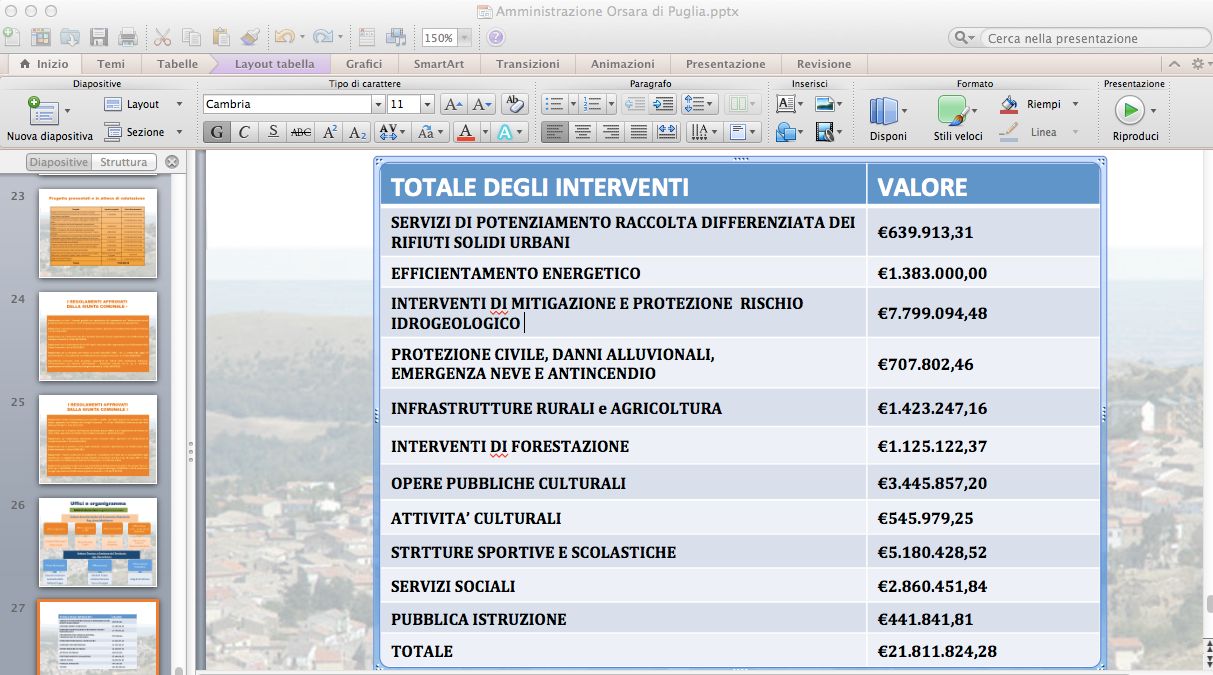Cut selection with the scissors icon
Viewport: 1213px width, 675px height.
click(163, 37)
